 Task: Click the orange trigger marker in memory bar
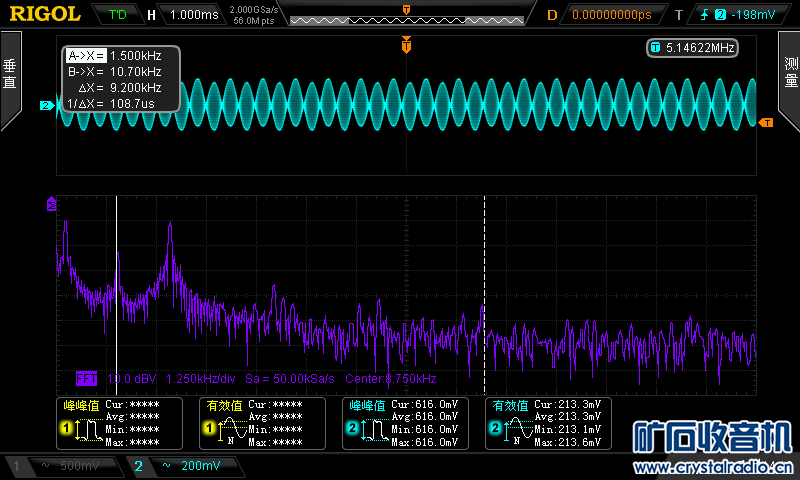[407, 9]
